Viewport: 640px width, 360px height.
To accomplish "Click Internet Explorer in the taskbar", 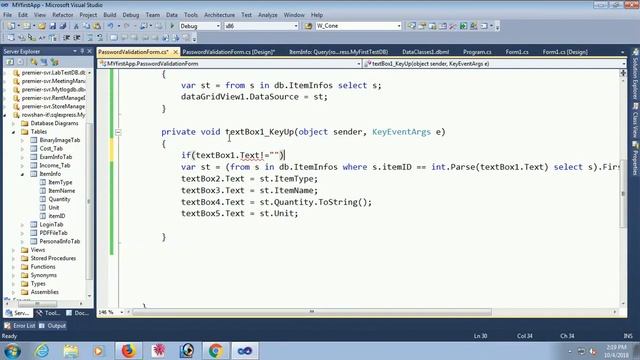I will coord(41,351).
